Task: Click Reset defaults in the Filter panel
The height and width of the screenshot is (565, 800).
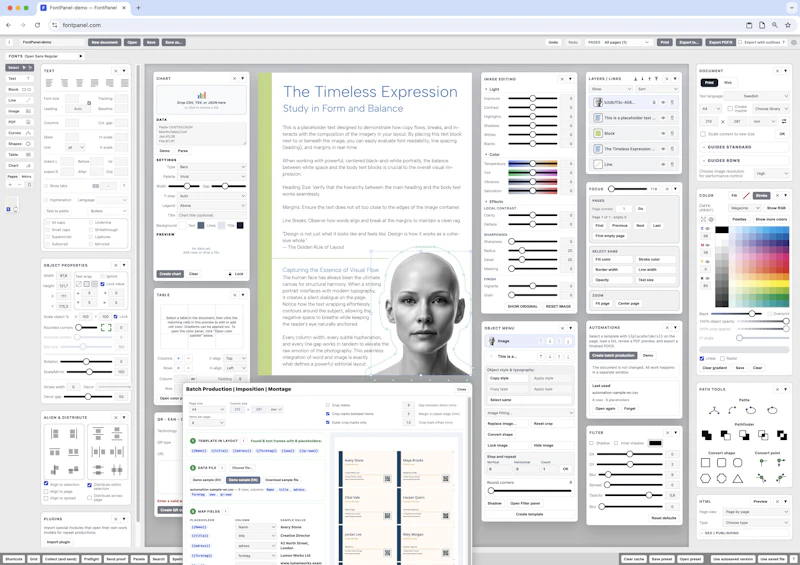Action: [x=664, y=518]
